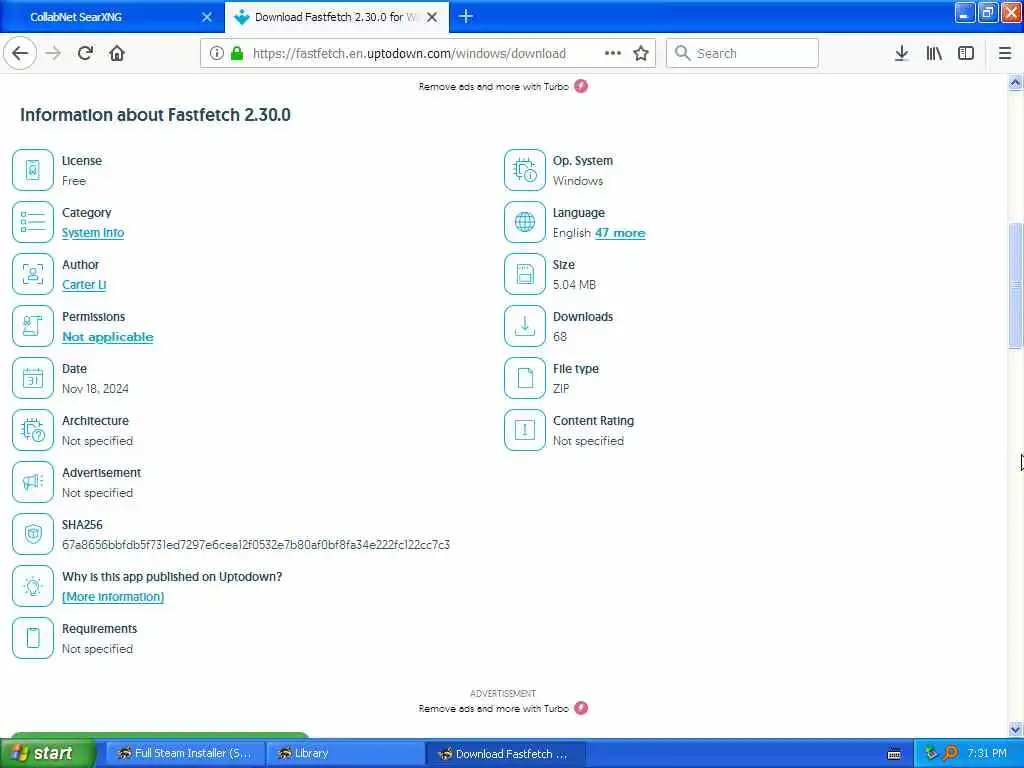This screenshot has width=1024, height=768.
Task: Click the scrollbar down arrow
Action: pos(1015,729)
